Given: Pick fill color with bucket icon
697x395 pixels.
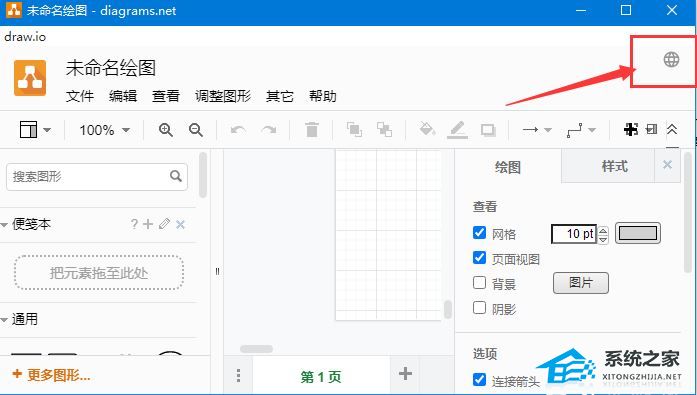Looking at the screenshot, I should tap(427, 130).
